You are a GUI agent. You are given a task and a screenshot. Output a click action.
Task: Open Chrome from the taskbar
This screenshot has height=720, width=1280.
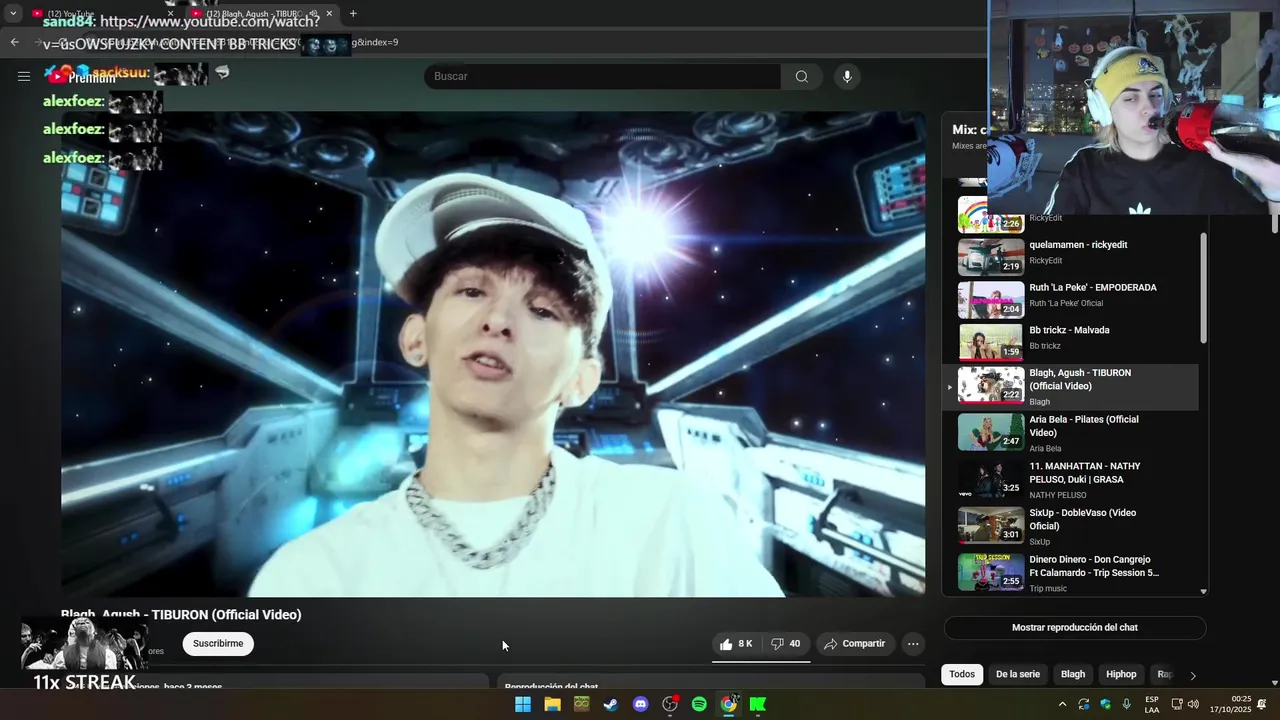pos(729,704)
